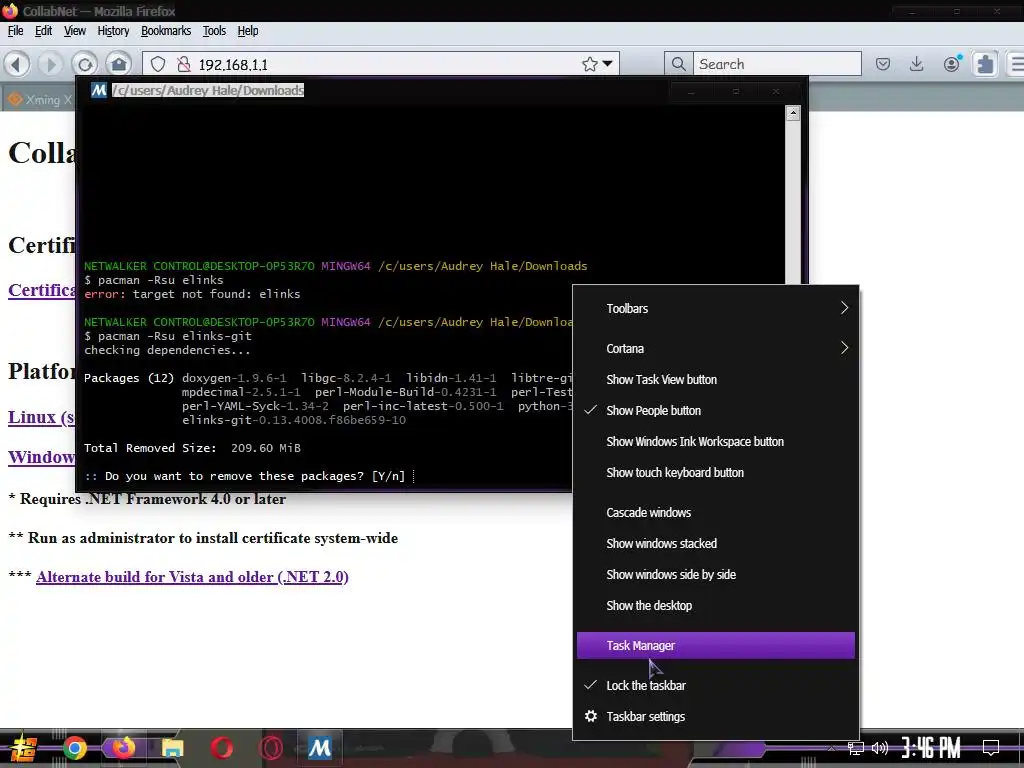Click 'error: target not found: elinks' line

(192, 294)
